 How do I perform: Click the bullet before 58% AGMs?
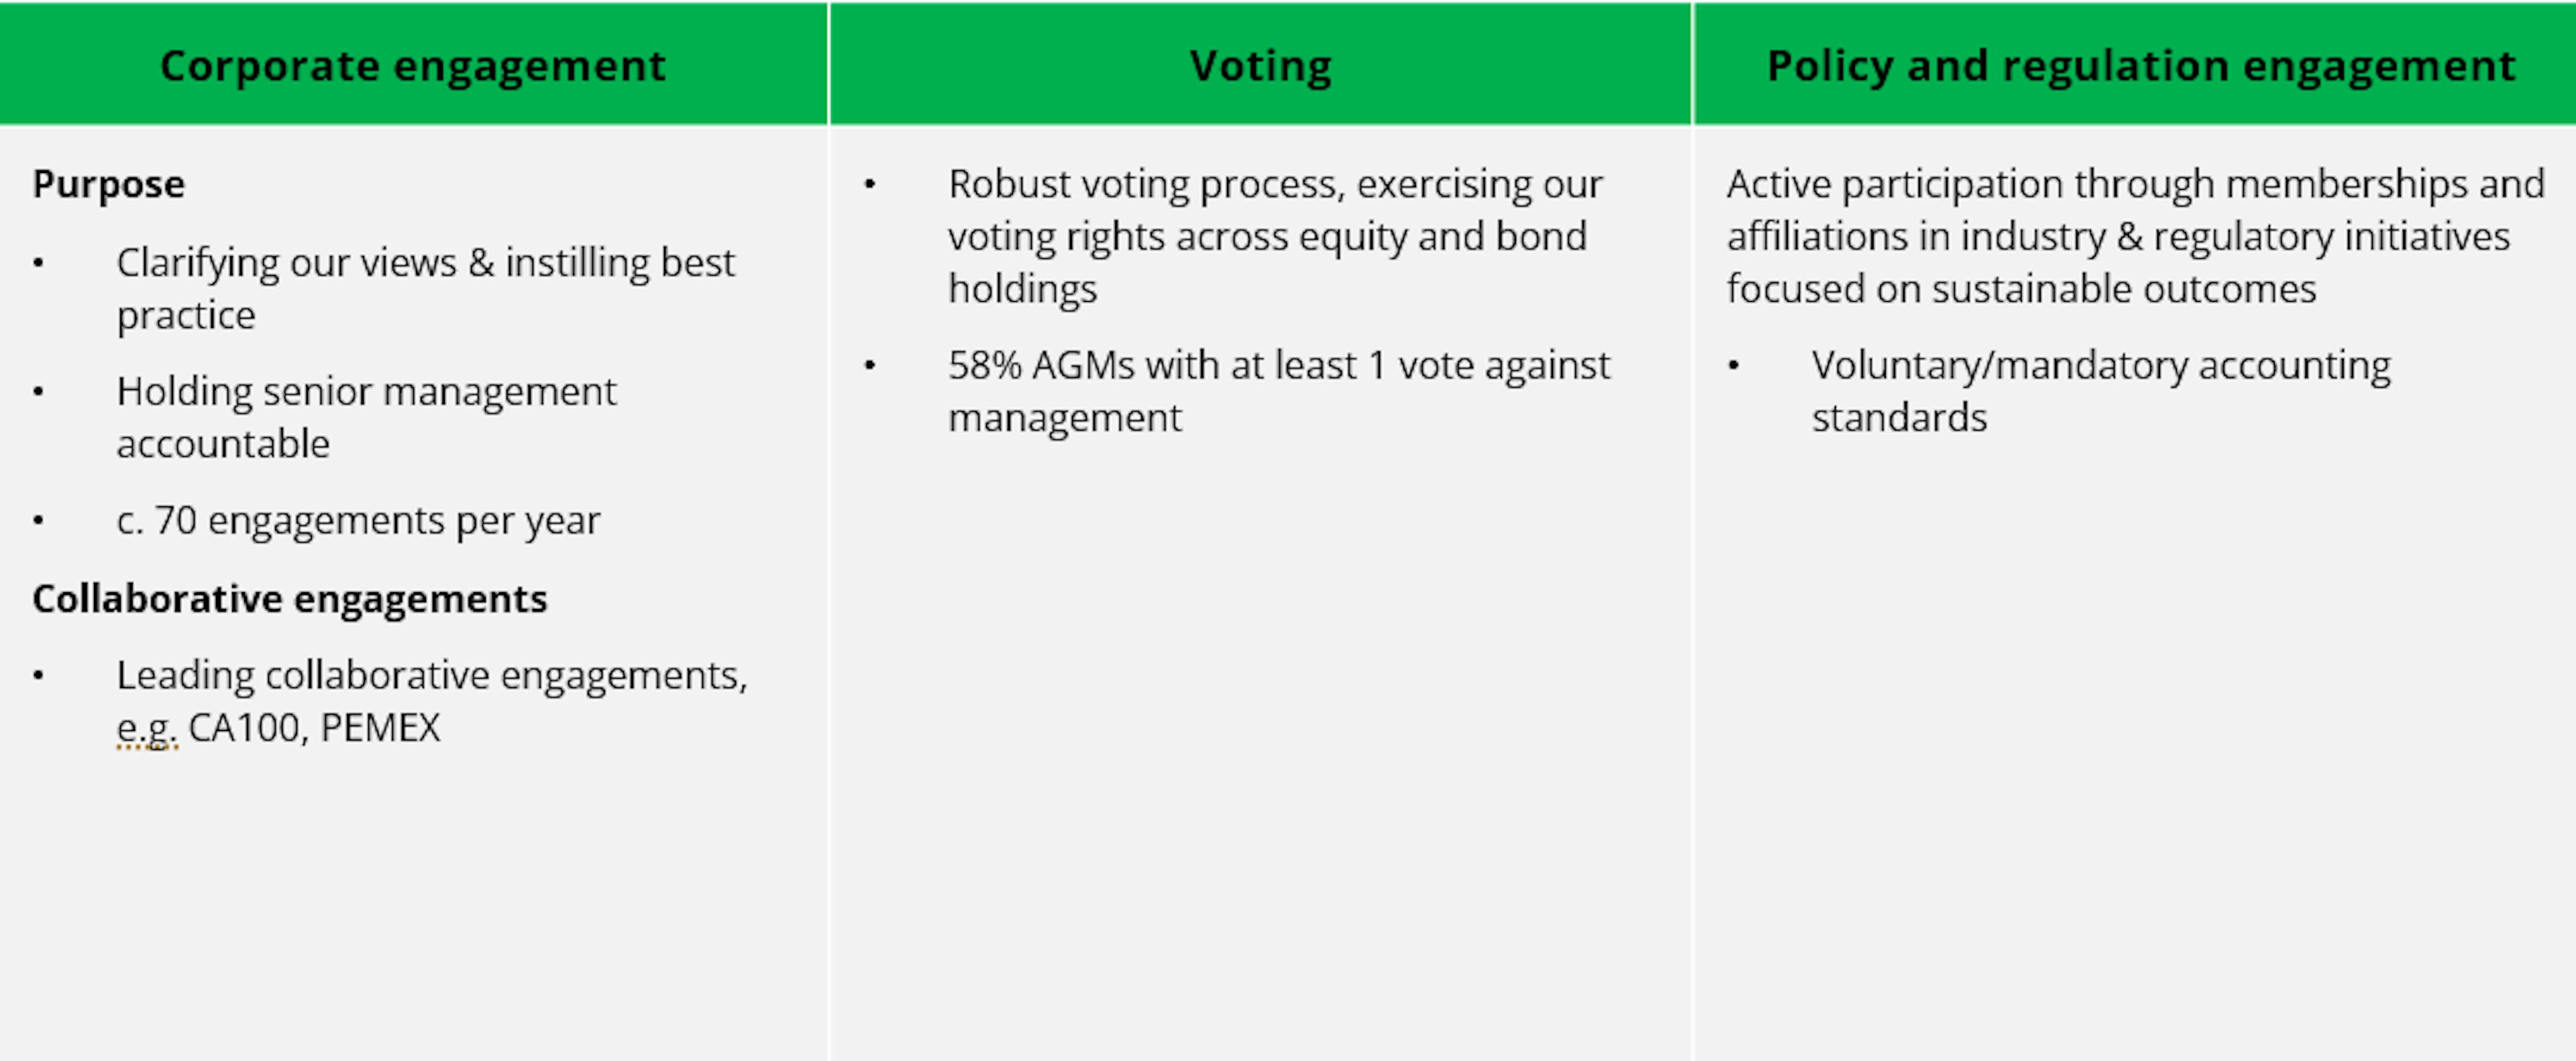[x=870, y=366]
